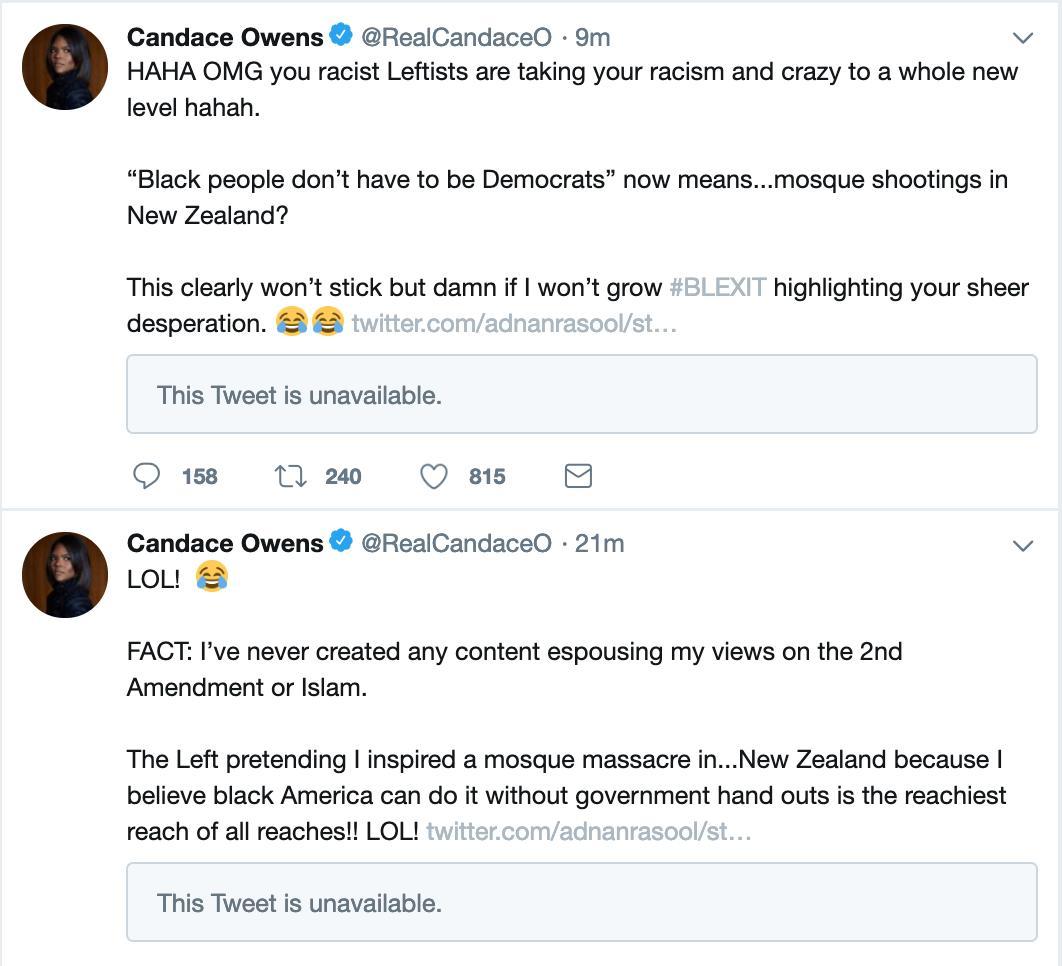Open @RealCandaceO handle on first tweet
Image resolution: width=1062 pixels, height=966 pixels.
[456, 37]
